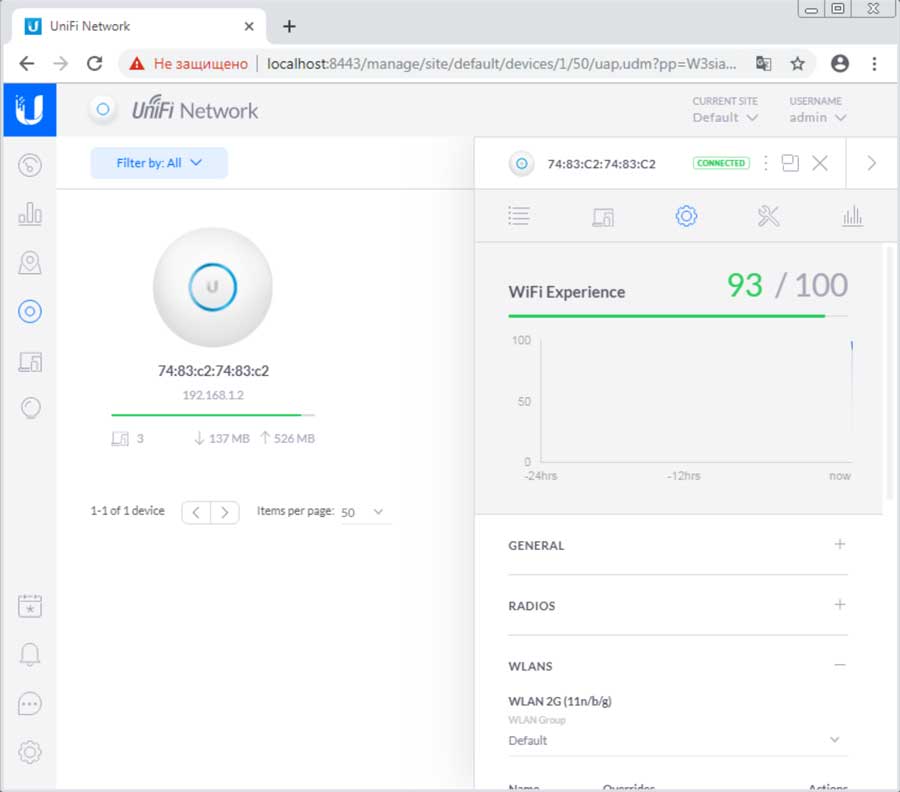
Task: Open the admin username dropdown
Action: tap(817, 117)
